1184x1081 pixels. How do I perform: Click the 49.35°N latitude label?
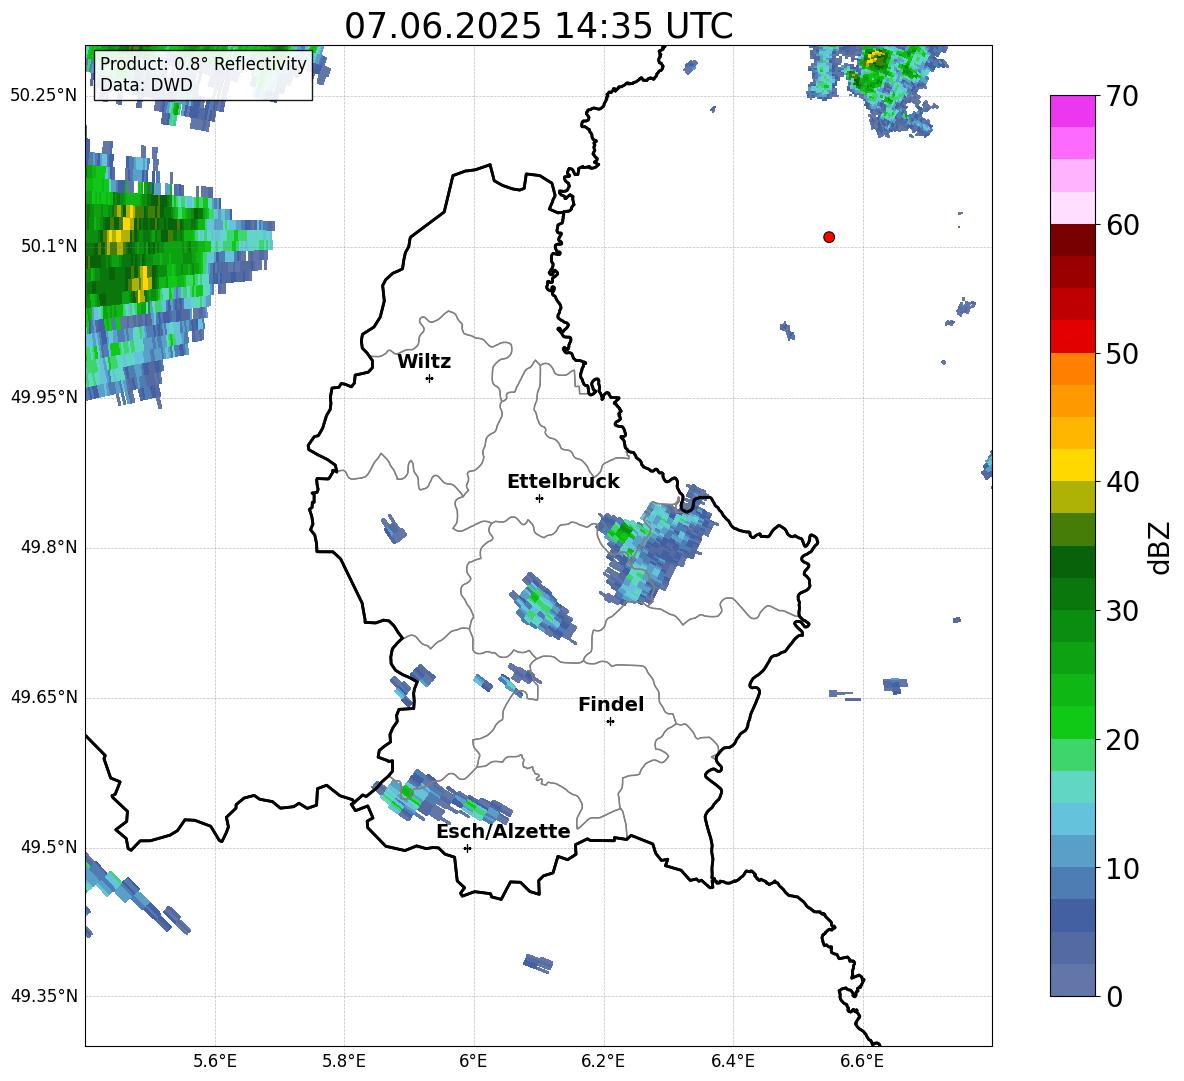(44, 996)
